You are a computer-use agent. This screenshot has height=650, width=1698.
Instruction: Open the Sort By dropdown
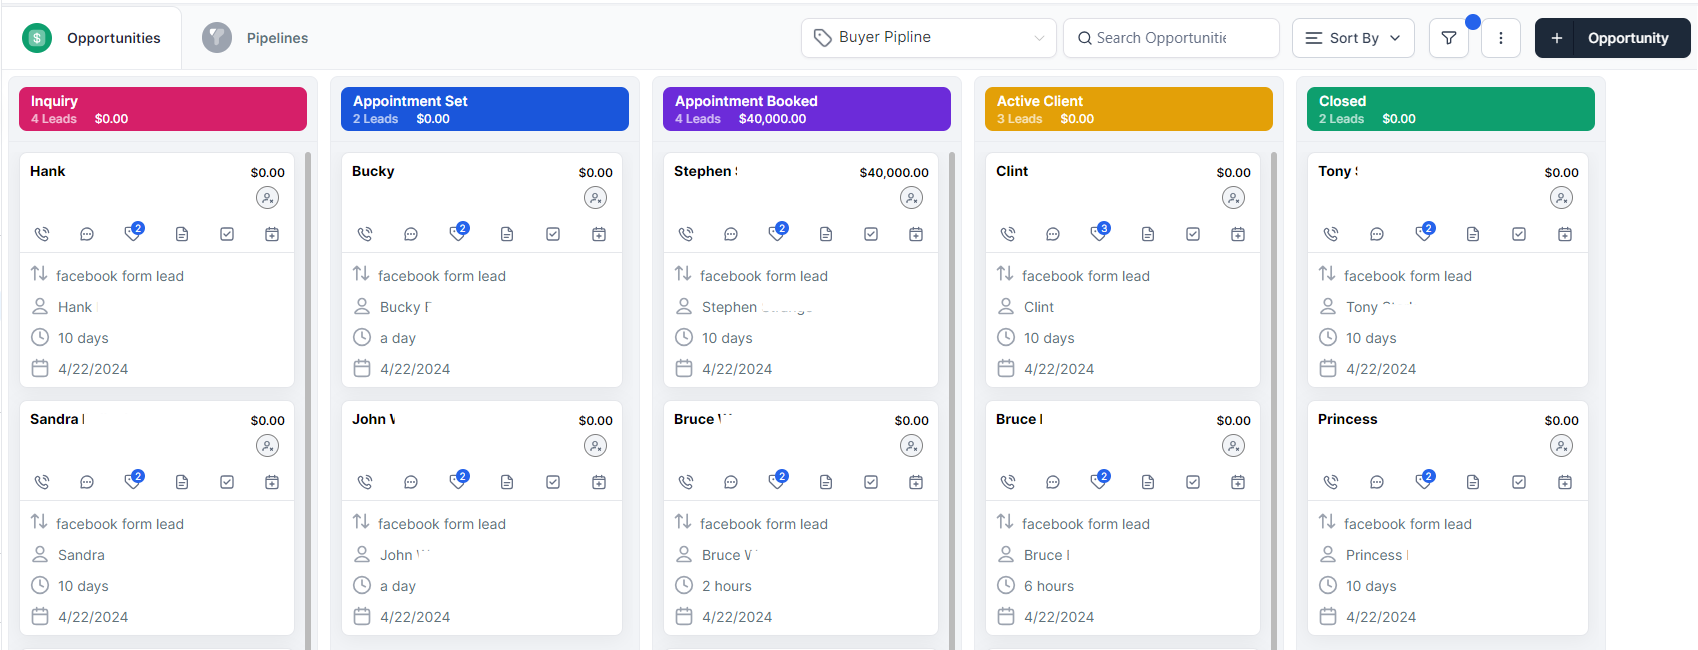pos(1353,38)
